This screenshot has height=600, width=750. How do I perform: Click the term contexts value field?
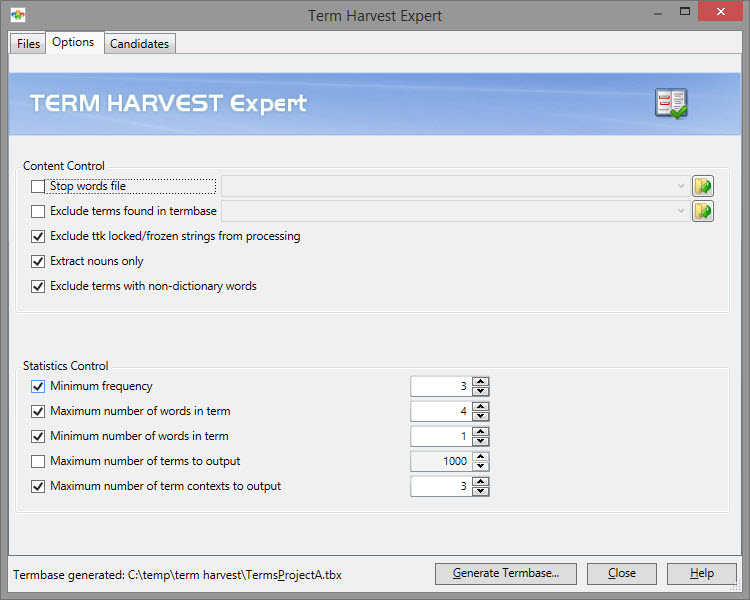[441, 486]
